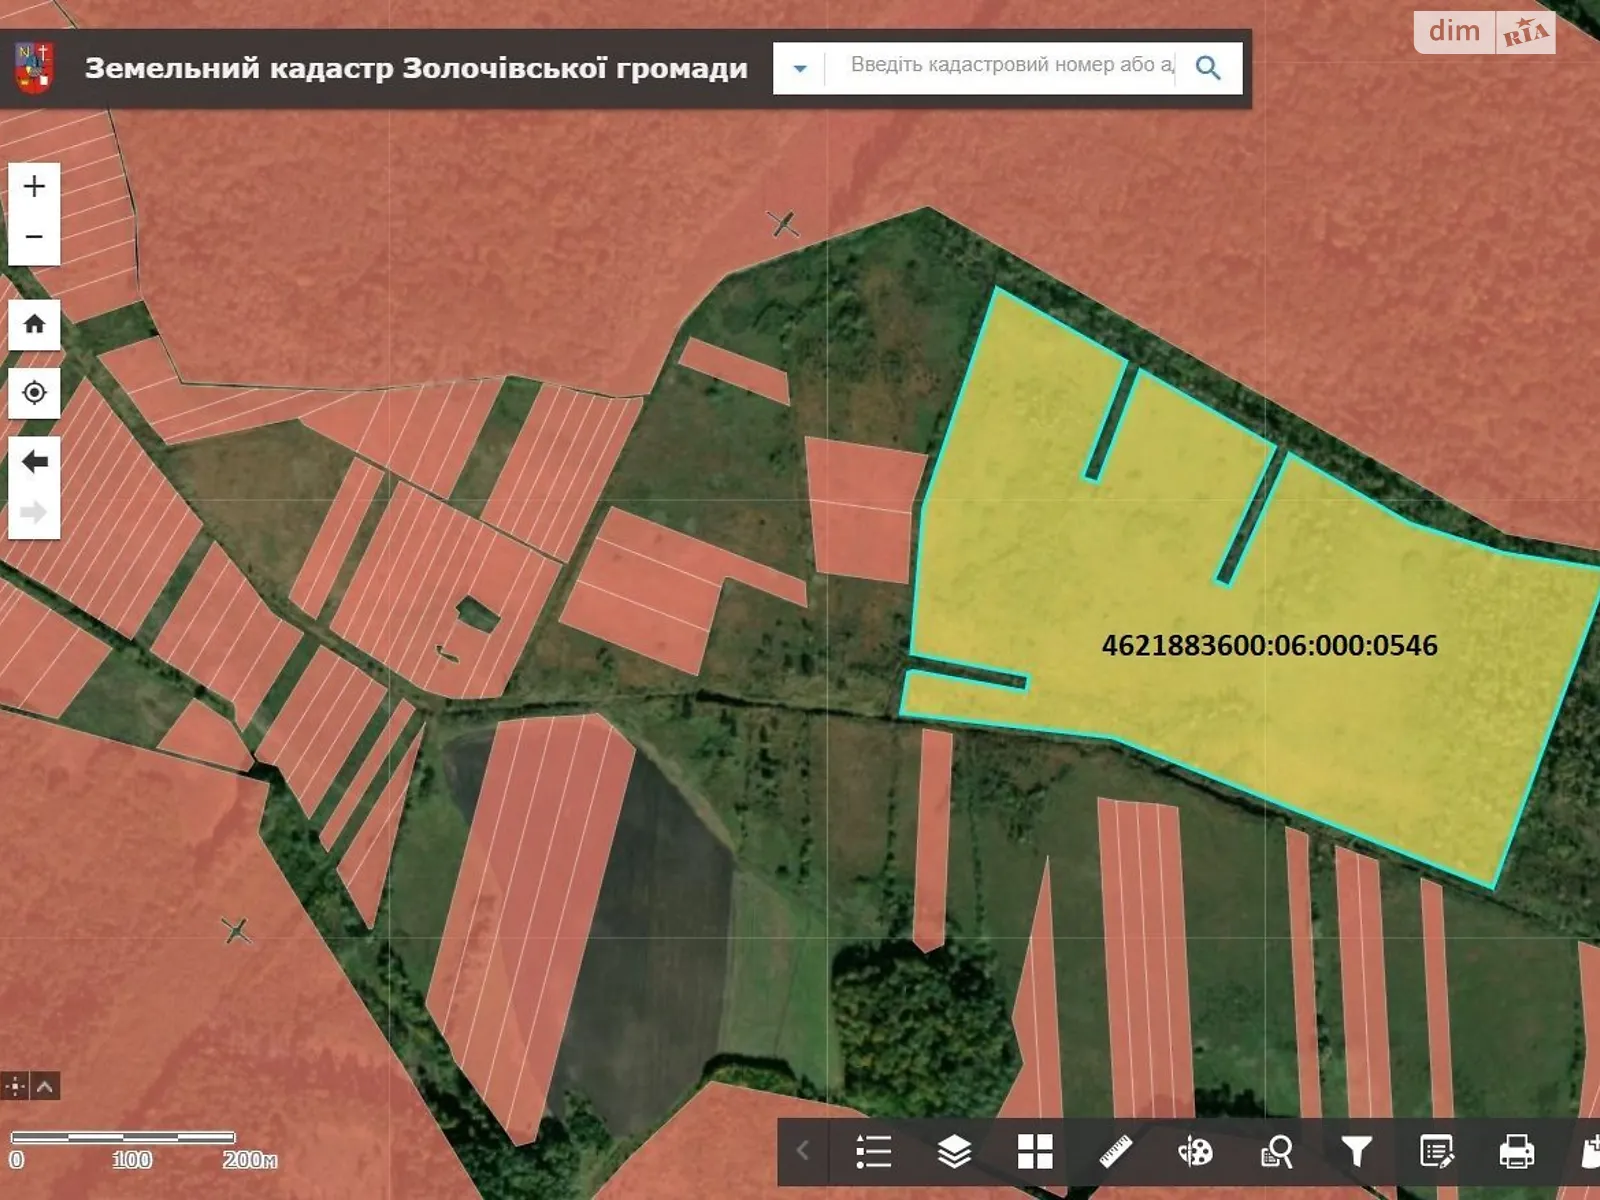Zoom in on the map

(x=34, y=187)
